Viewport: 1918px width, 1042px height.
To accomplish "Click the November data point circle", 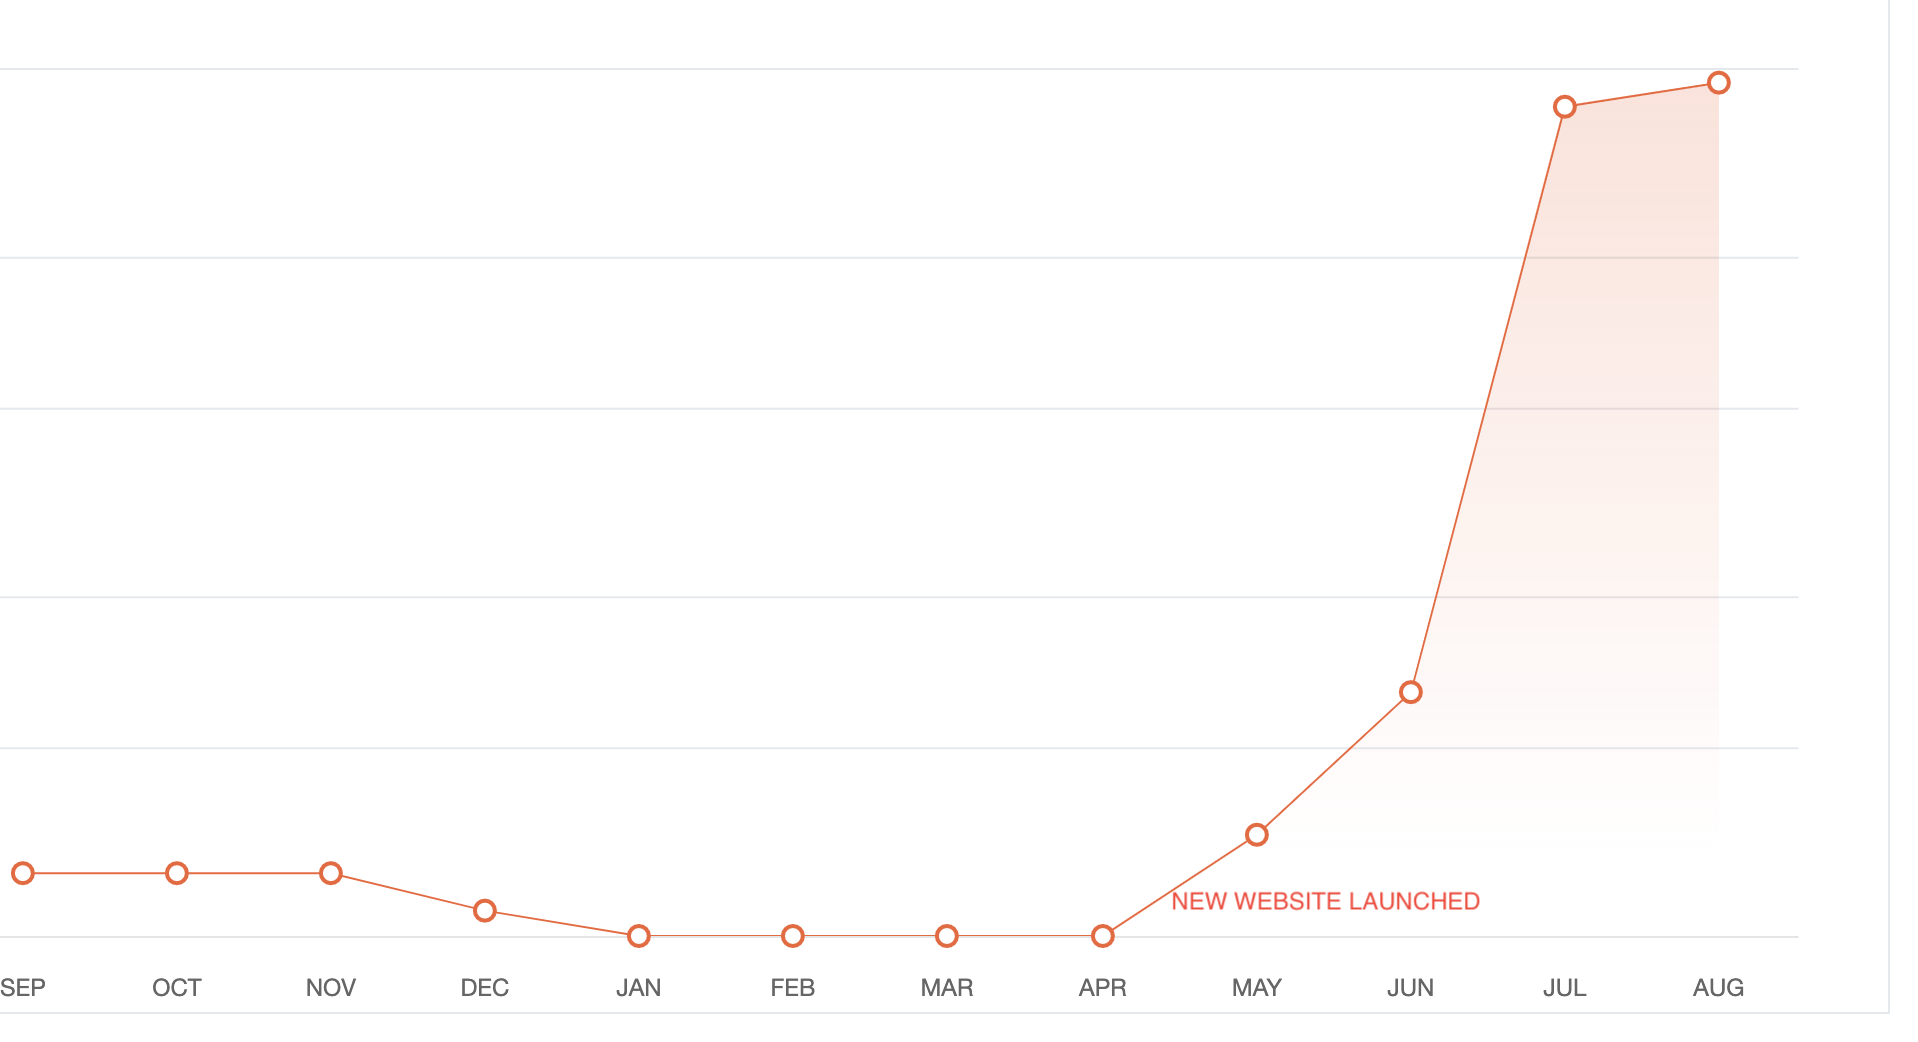I will coord(331,873).
